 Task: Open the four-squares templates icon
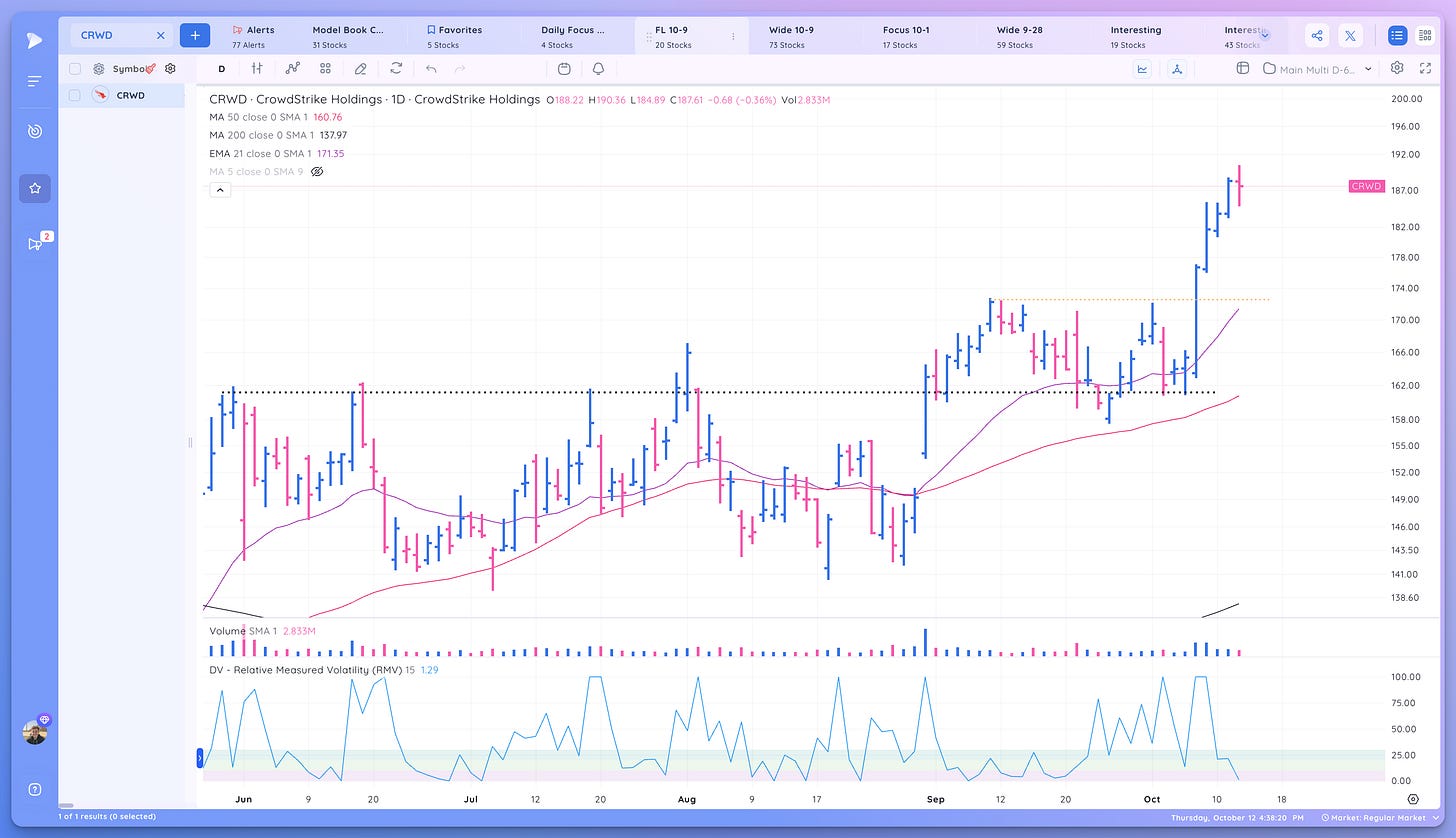pyautogui.click(x=326, y=69)
